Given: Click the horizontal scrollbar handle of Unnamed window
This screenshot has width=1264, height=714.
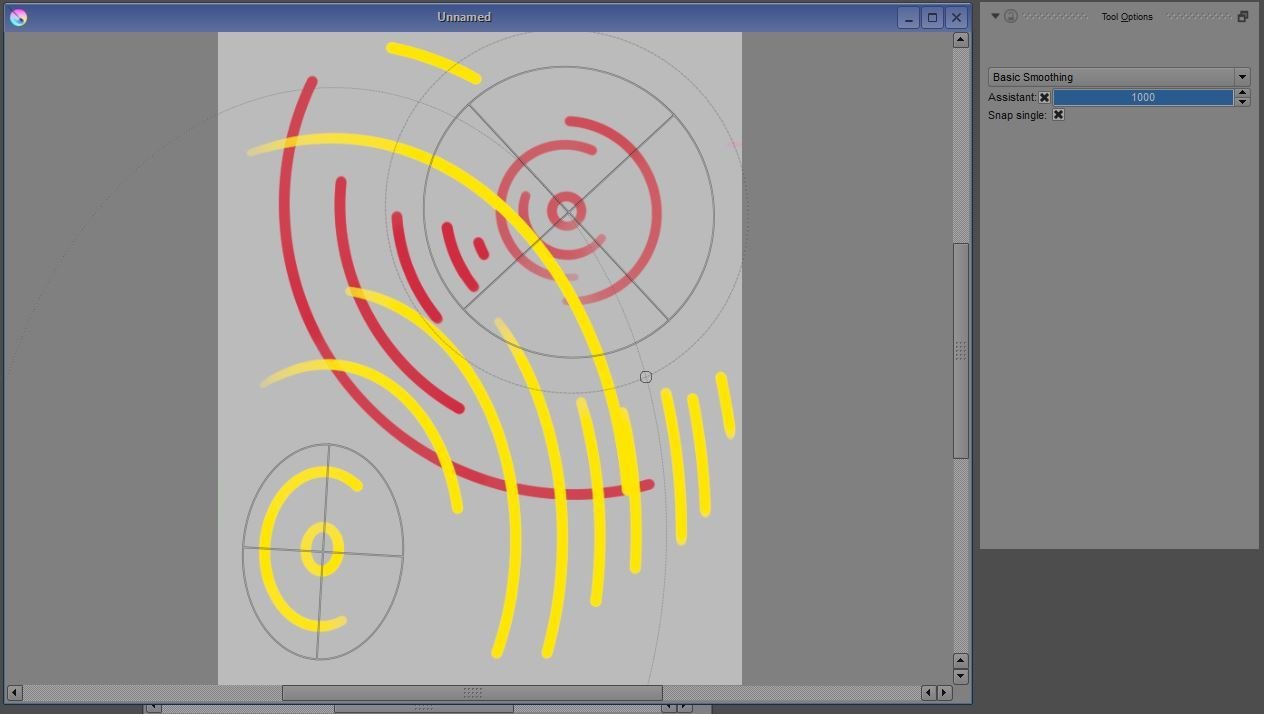Looking at the screenshot, I should [x=472, y=692].
